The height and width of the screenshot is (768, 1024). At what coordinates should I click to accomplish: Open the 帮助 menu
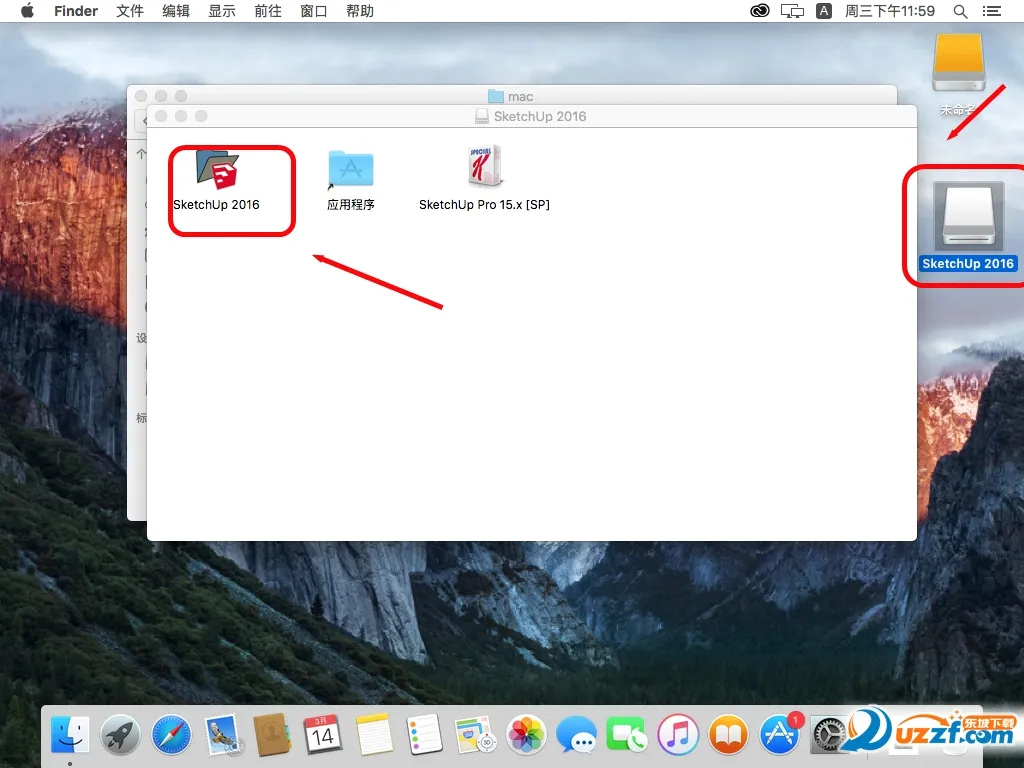pos(360,11)
